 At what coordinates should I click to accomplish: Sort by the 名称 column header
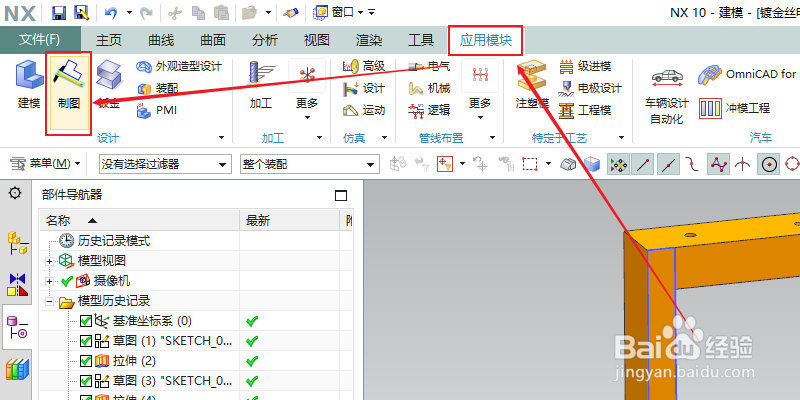pyautogui.click(x=140, y=220)
